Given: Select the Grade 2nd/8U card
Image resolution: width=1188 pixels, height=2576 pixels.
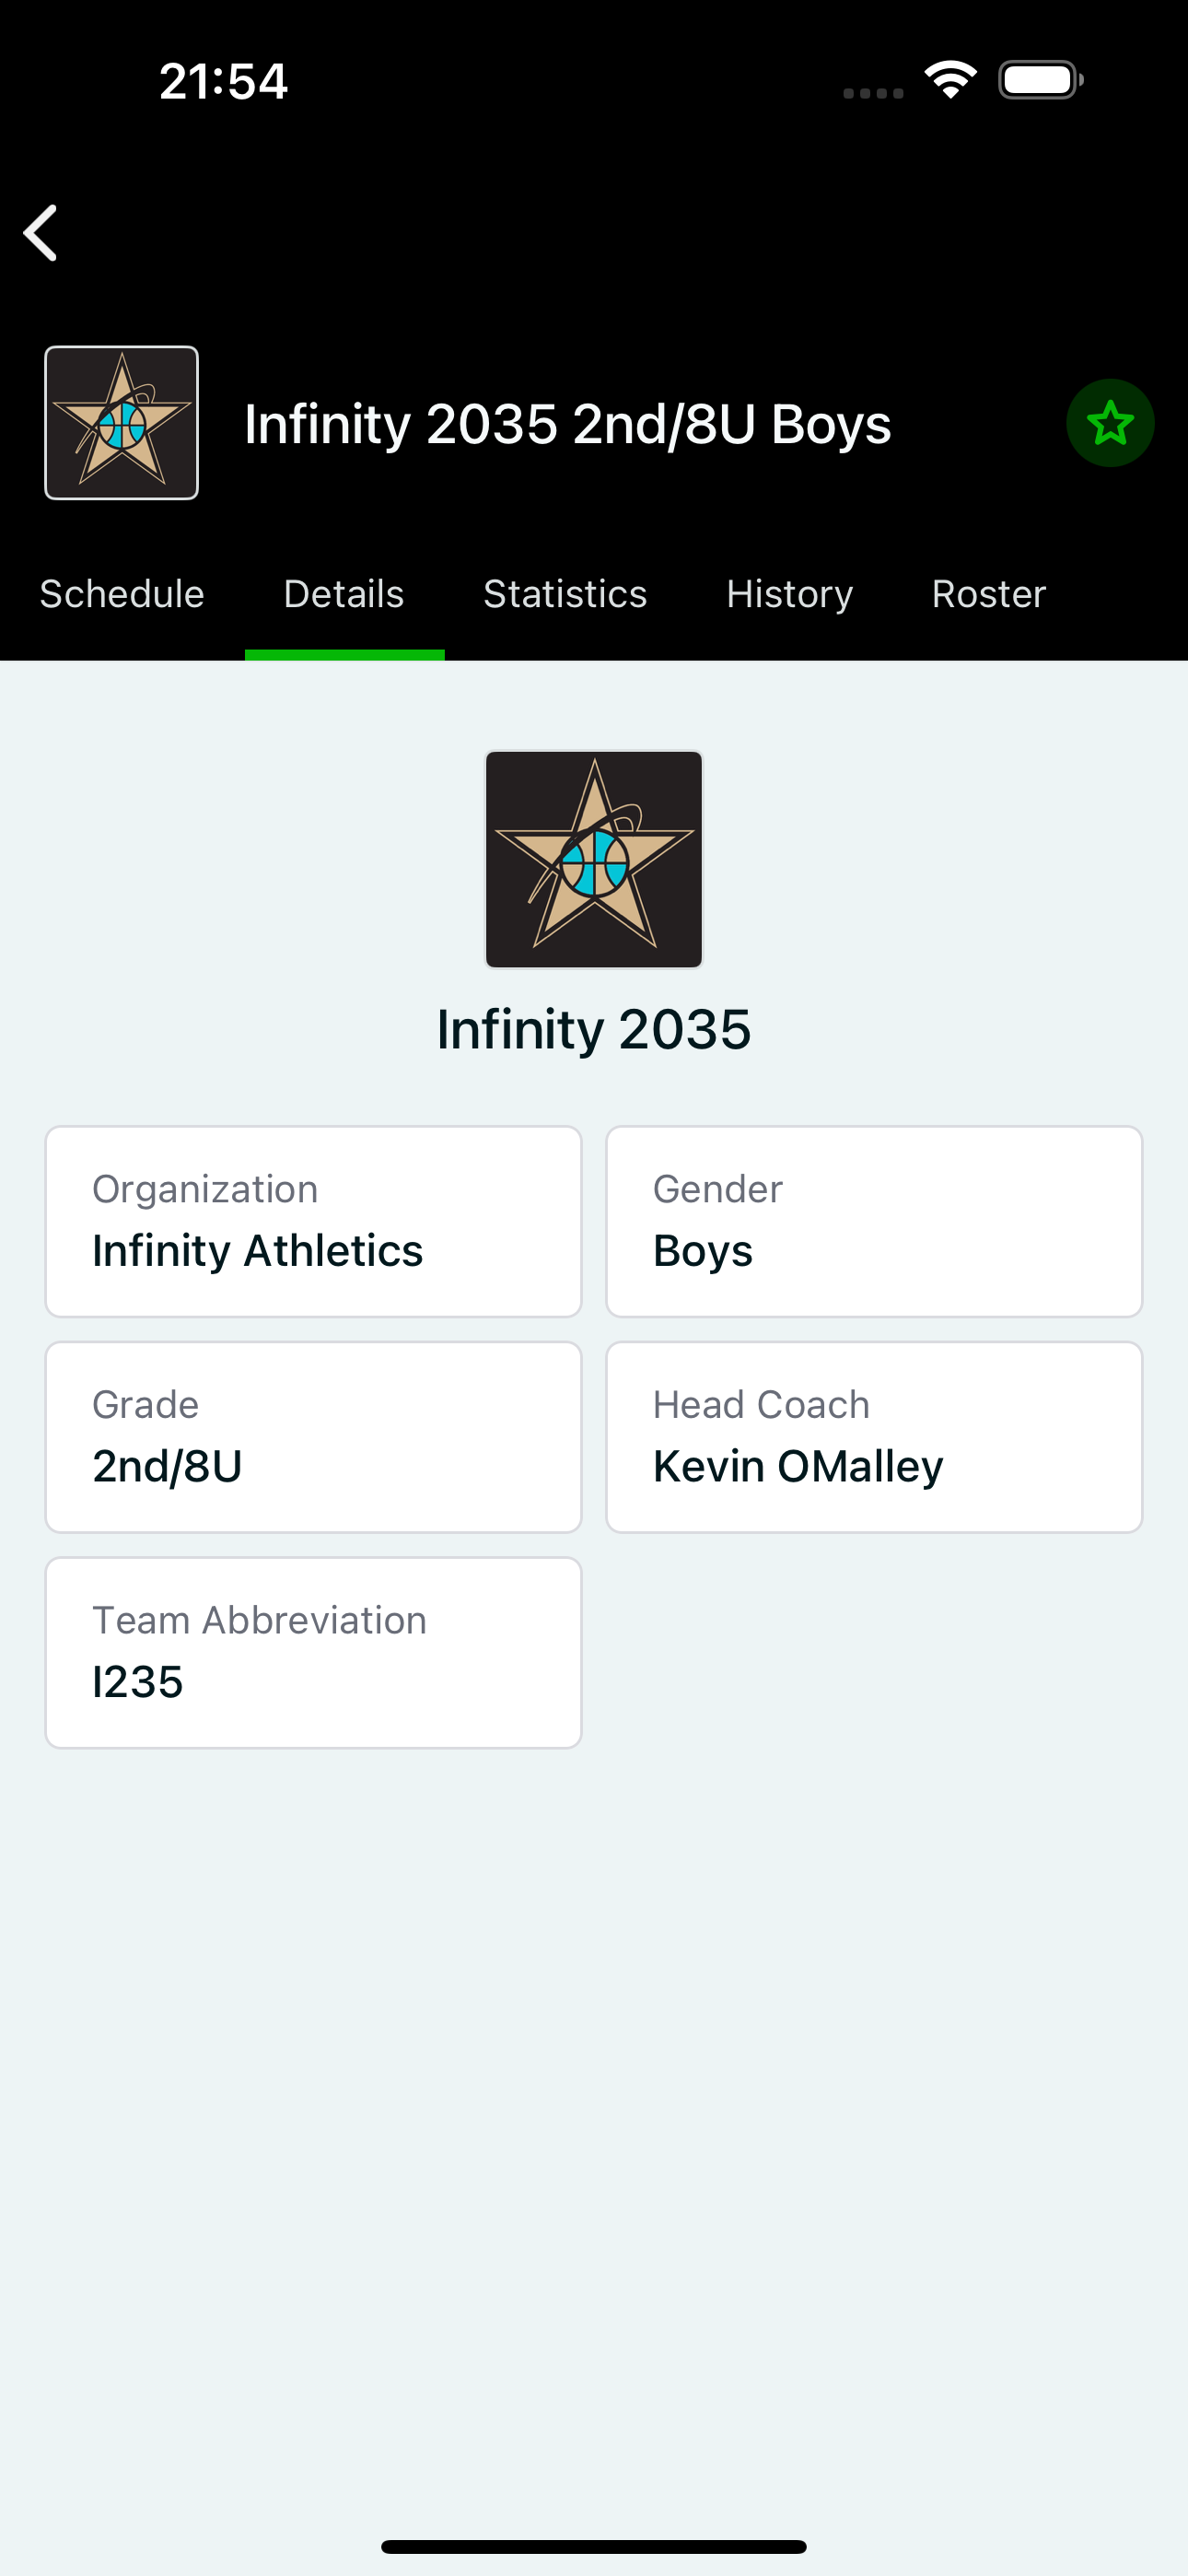Looking at the screenshot, I should click(x=313, y=1437).
